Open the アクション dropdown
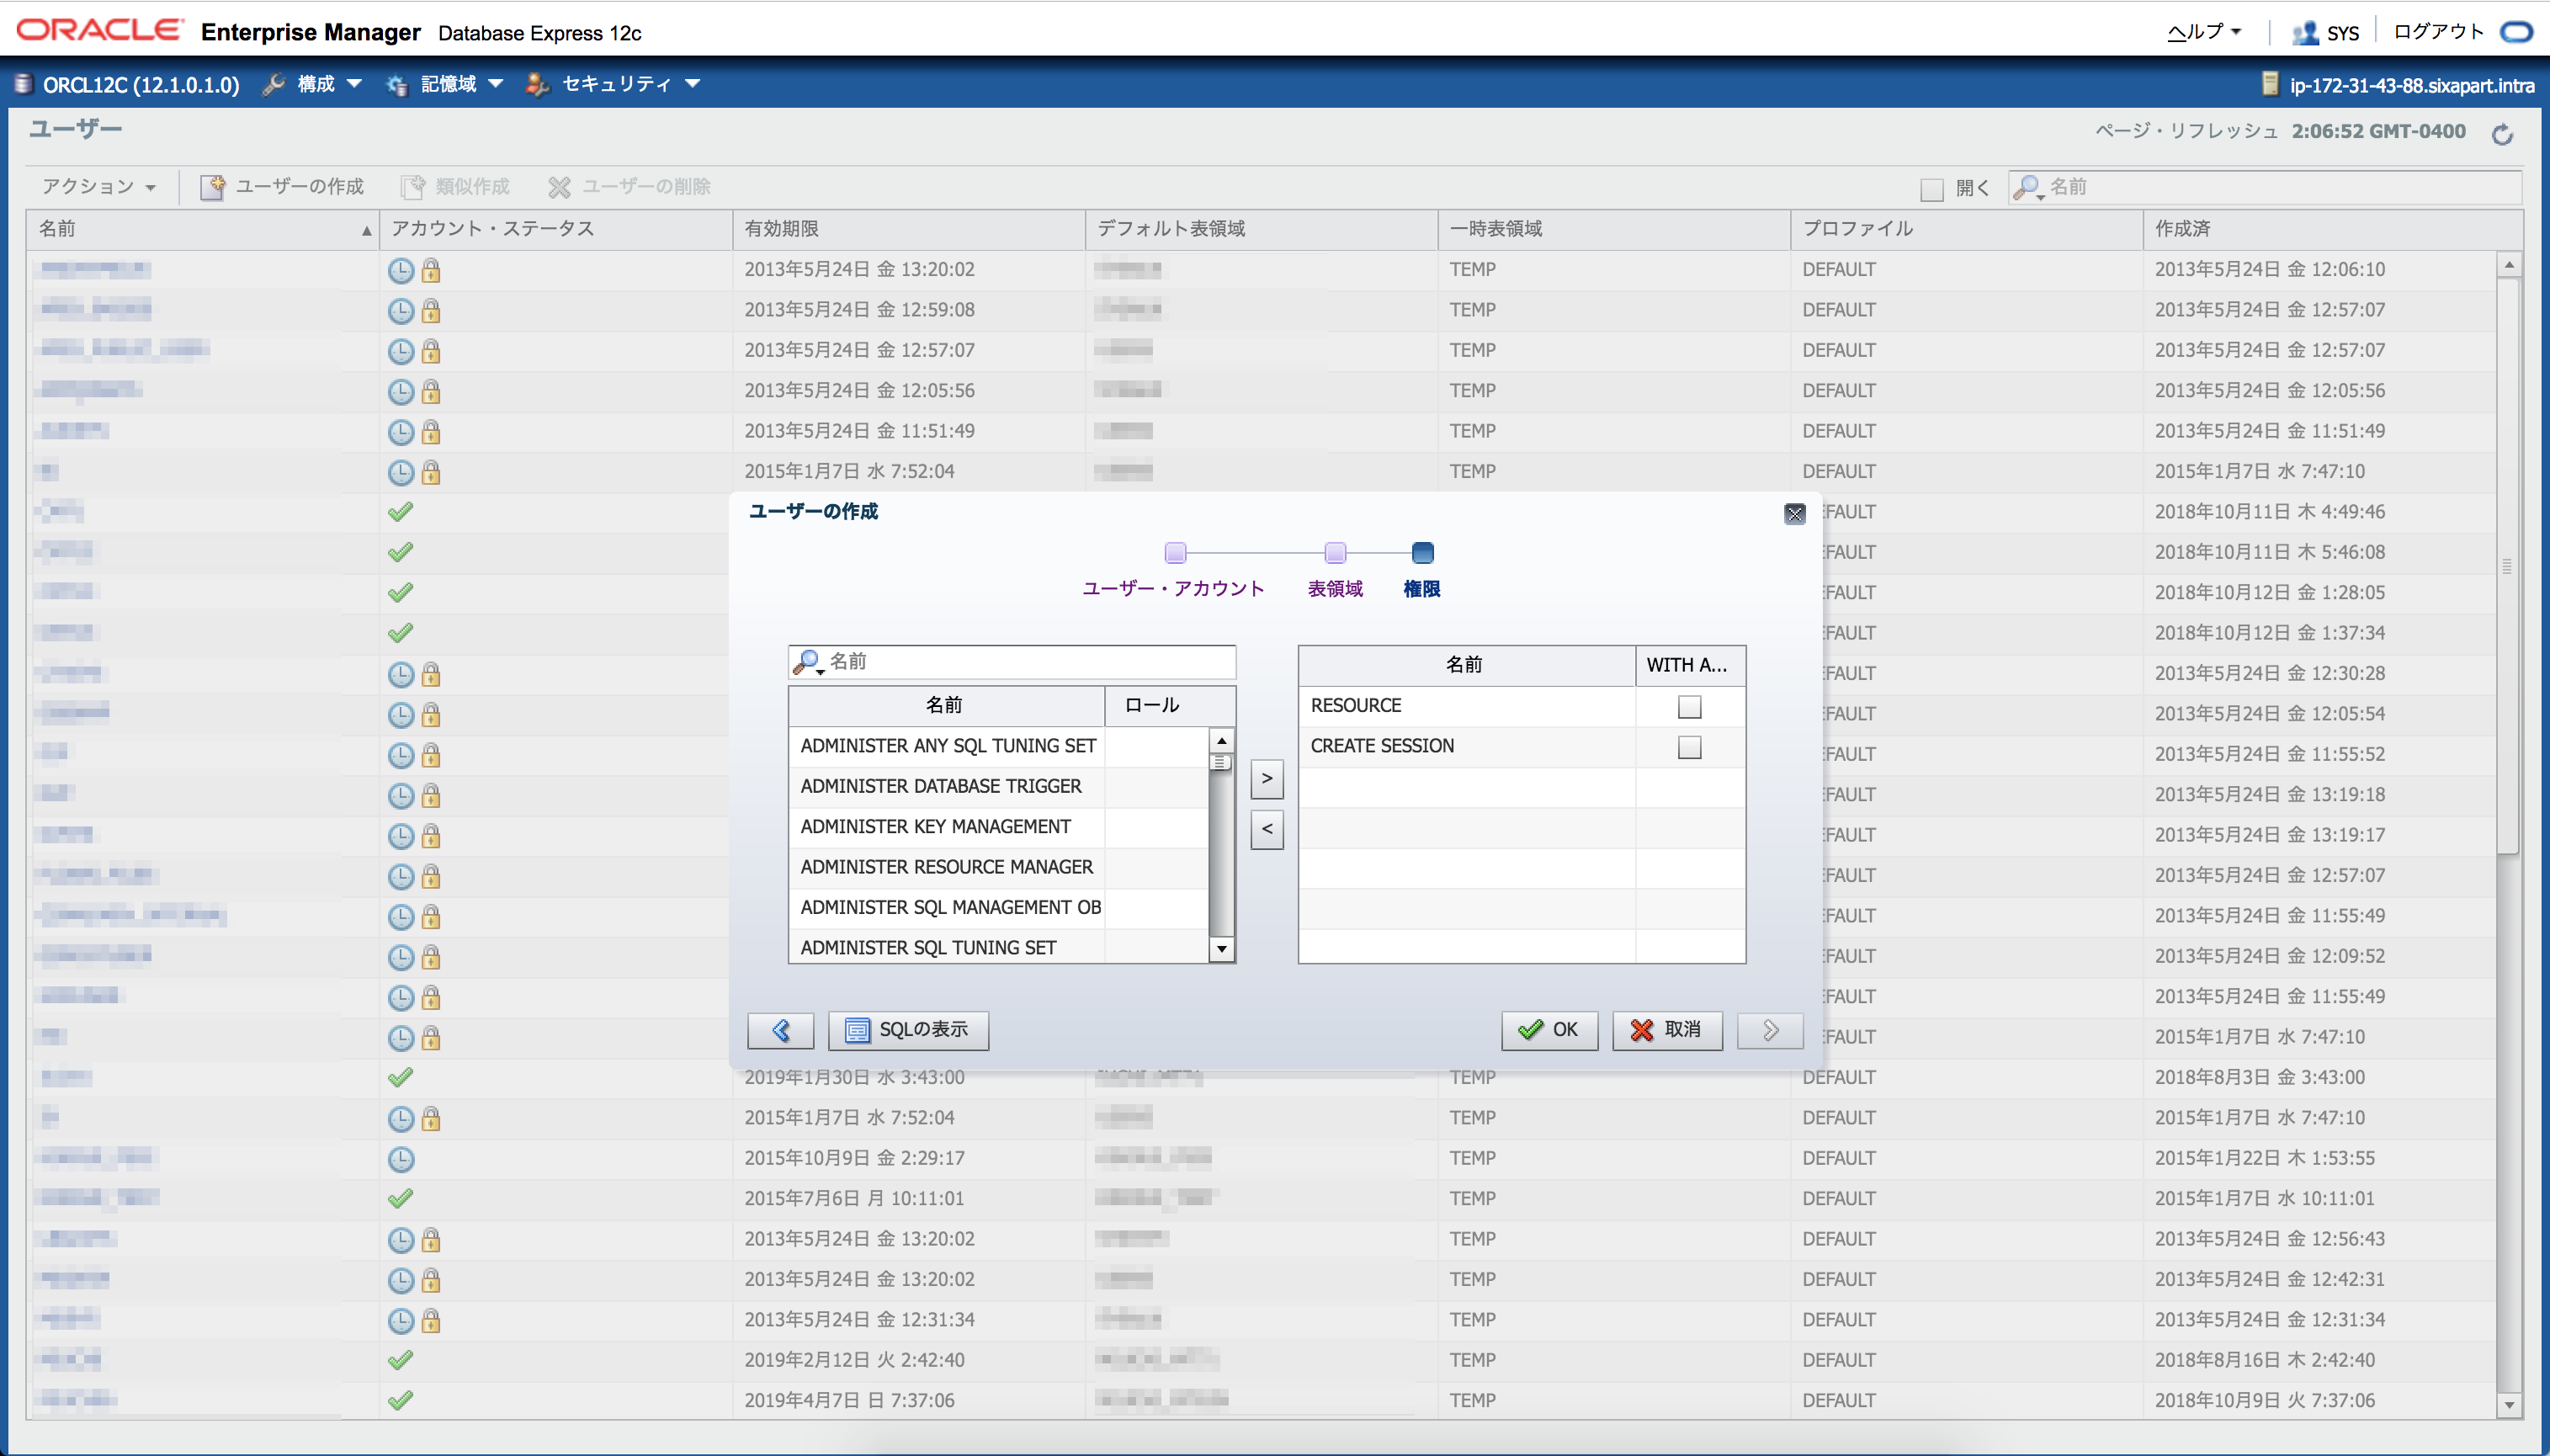 click(98, 187)
